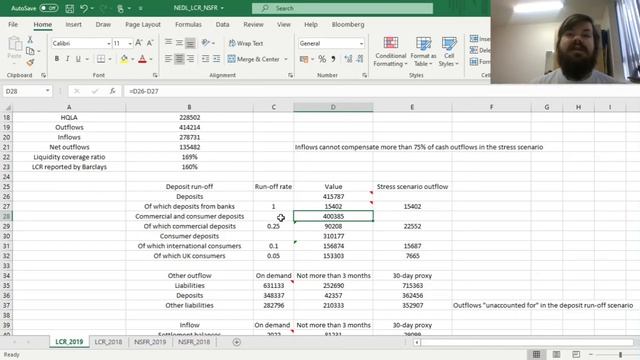Click Increase Indent icon
Screen dimensions: 640x360
click(216, 59)
